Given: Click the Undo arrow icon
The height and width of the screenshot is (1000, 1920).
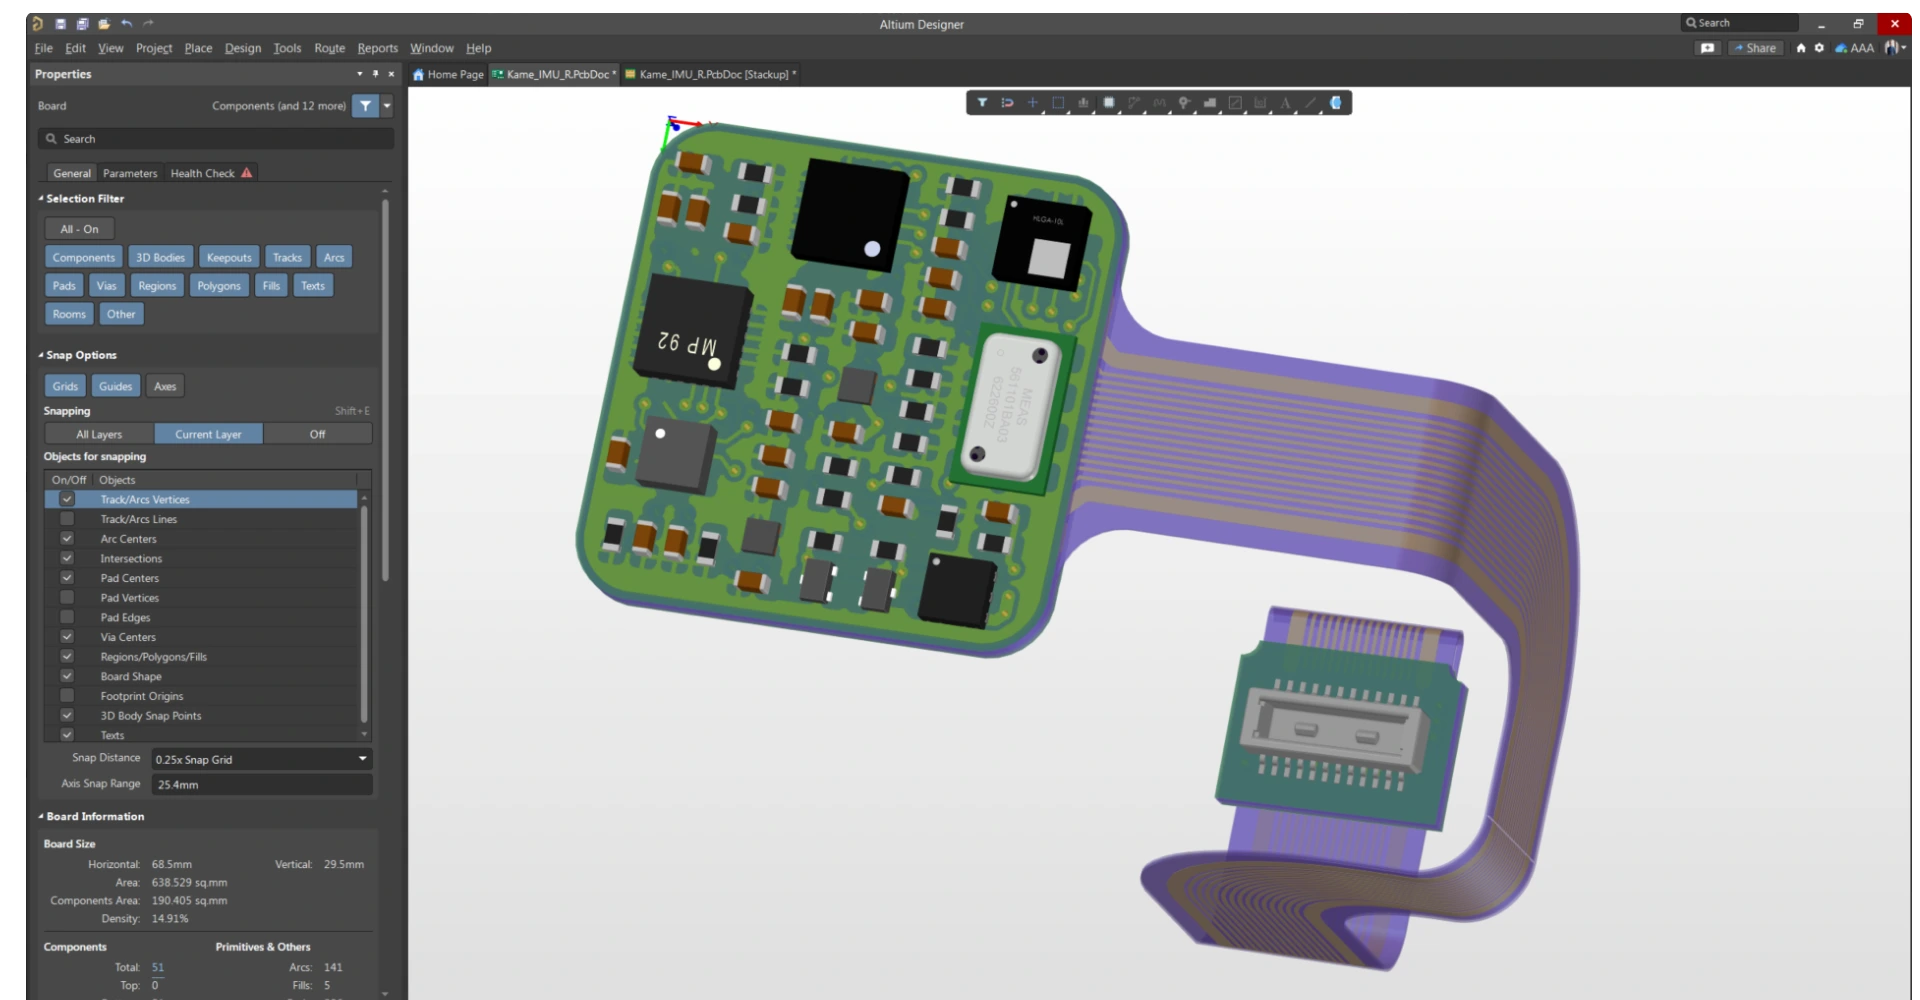Looking at the screenshot, I should tap(126, 23).
